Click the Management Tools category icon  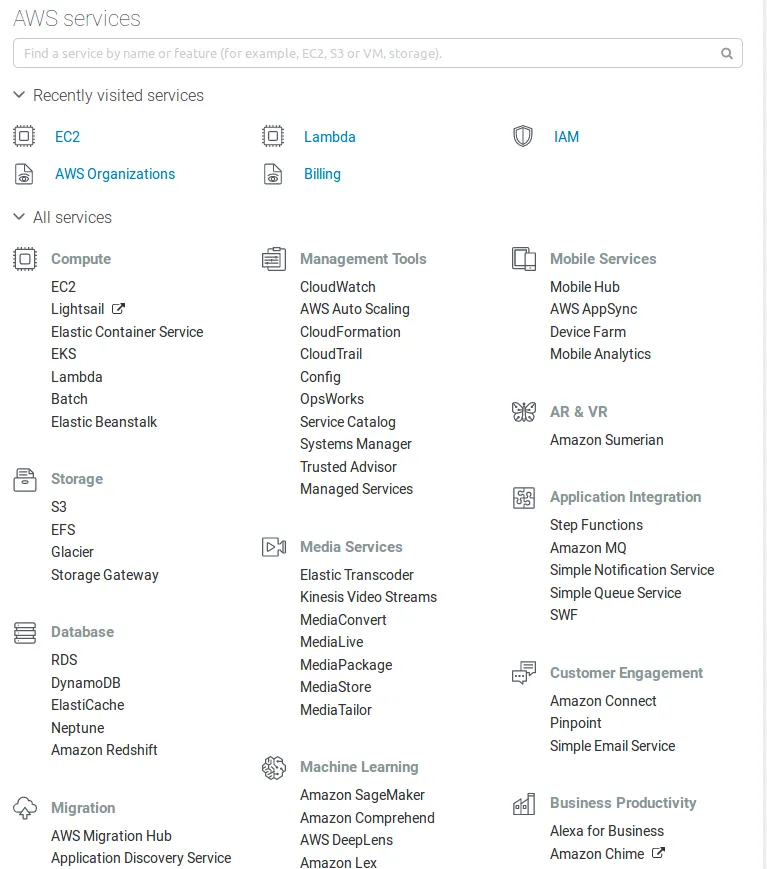tap(274, 259)
